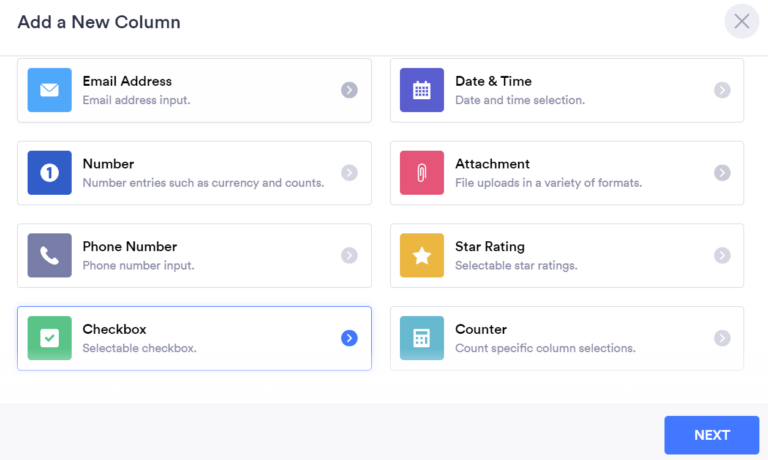Expand Email Address option with arrow
The width and height of the screenshot is (768, 460).
pyautogui.click(x=349, y=90)
